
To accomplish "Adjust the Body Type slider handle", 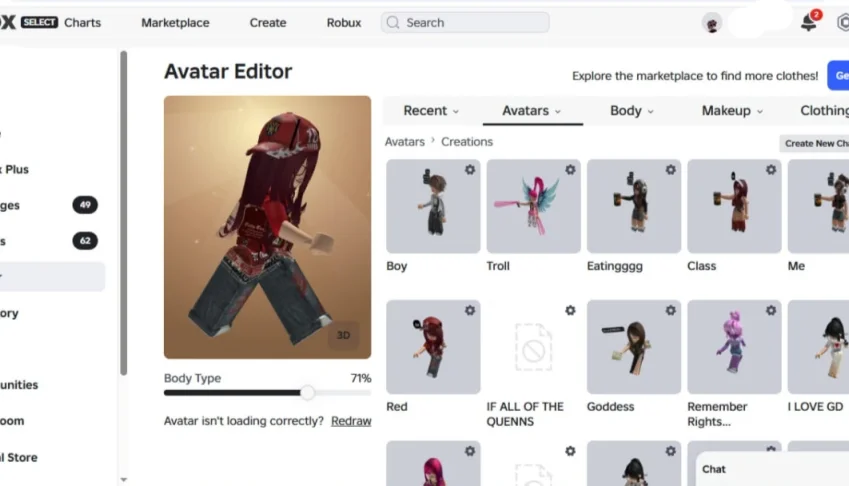I will click(x=308, y=392).
